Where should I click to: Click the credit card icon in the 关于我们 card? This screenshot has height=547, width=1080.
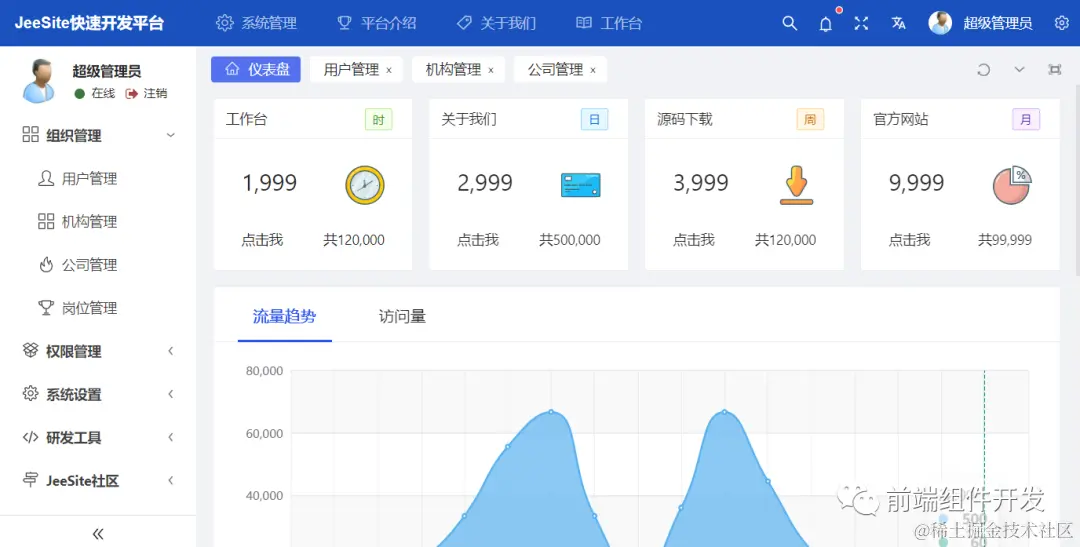coord(581,185)
